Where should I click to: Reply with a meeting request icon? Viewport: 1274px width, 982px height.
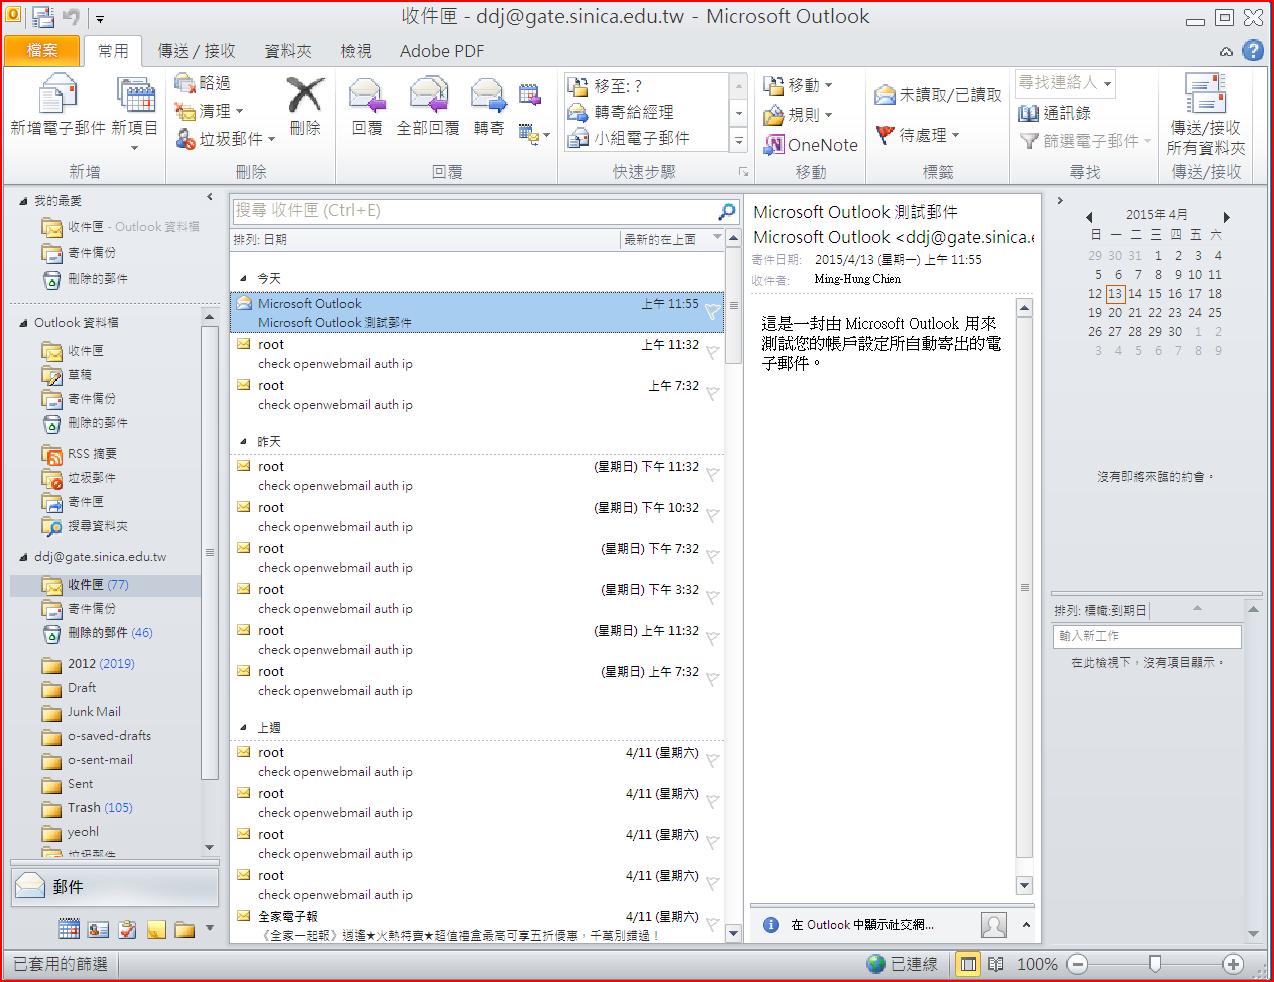[x=530, y=96]
